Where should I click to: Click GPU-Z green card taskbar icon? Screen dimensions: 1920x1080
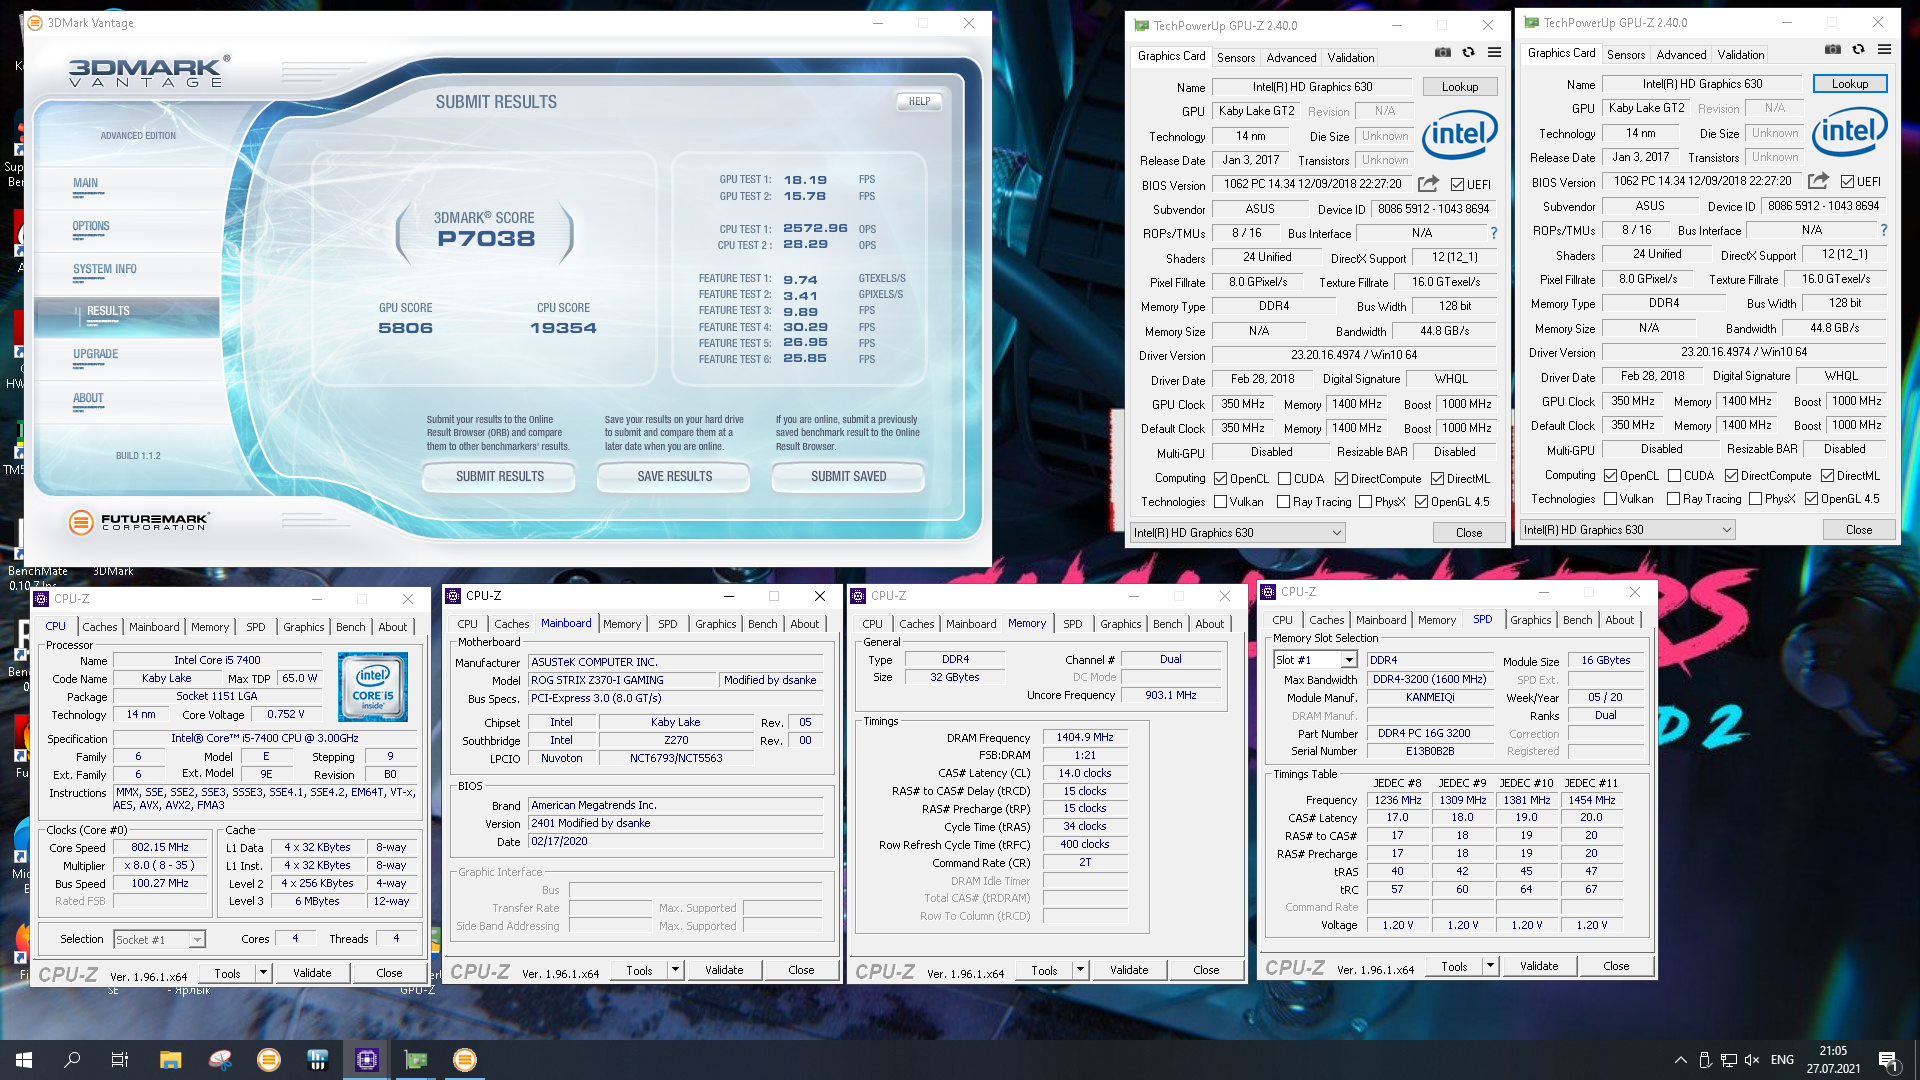pyautogui.click(x=416, y=1060)
